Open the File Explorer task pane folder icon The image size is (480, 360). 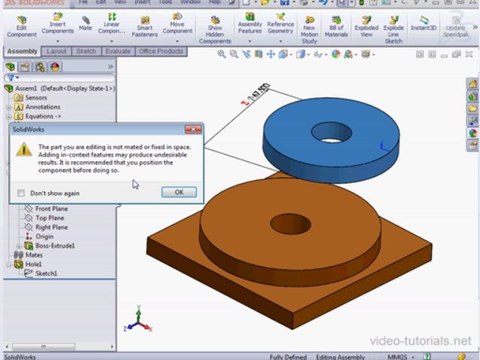pos(473,108)
